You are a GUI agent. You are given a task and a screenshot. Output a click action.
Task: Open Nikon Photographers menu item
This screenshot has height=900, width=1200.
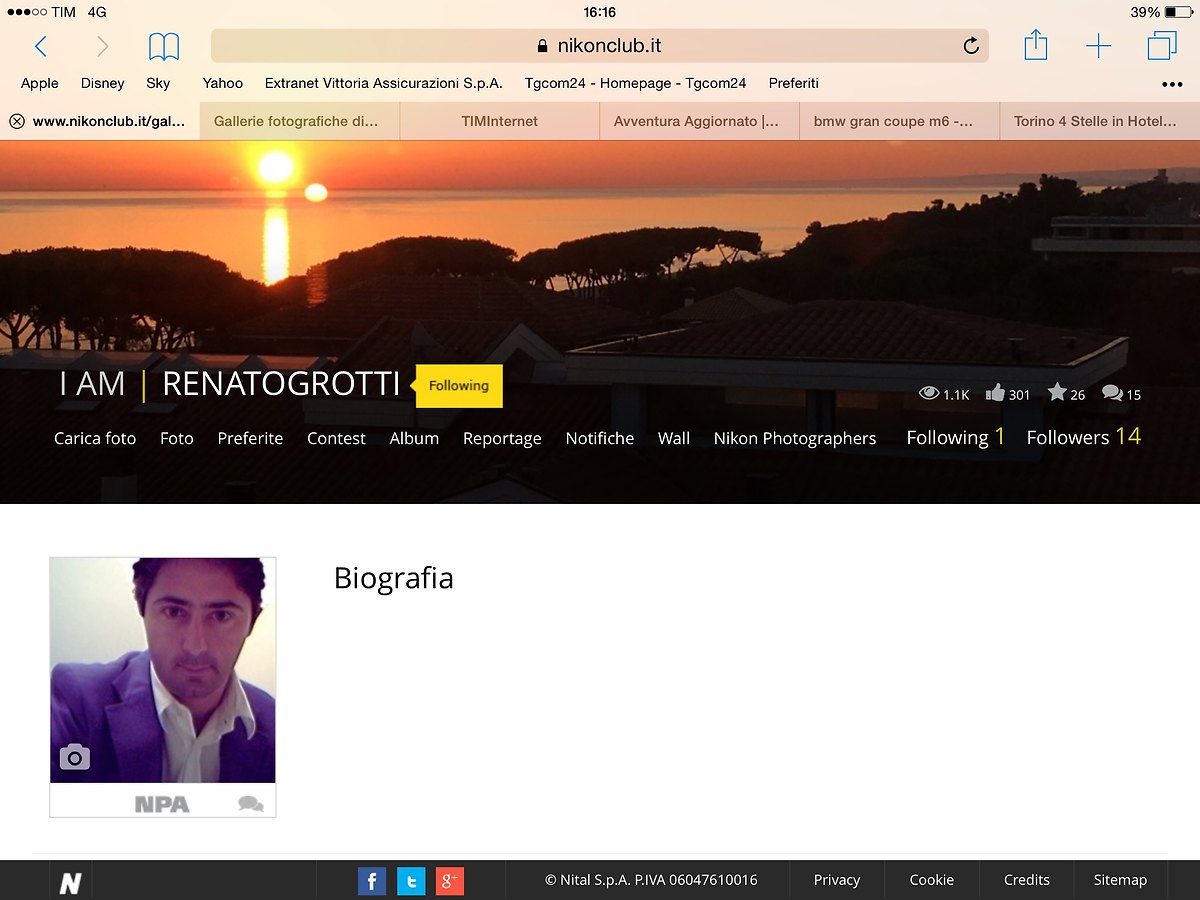click(795, 438)
